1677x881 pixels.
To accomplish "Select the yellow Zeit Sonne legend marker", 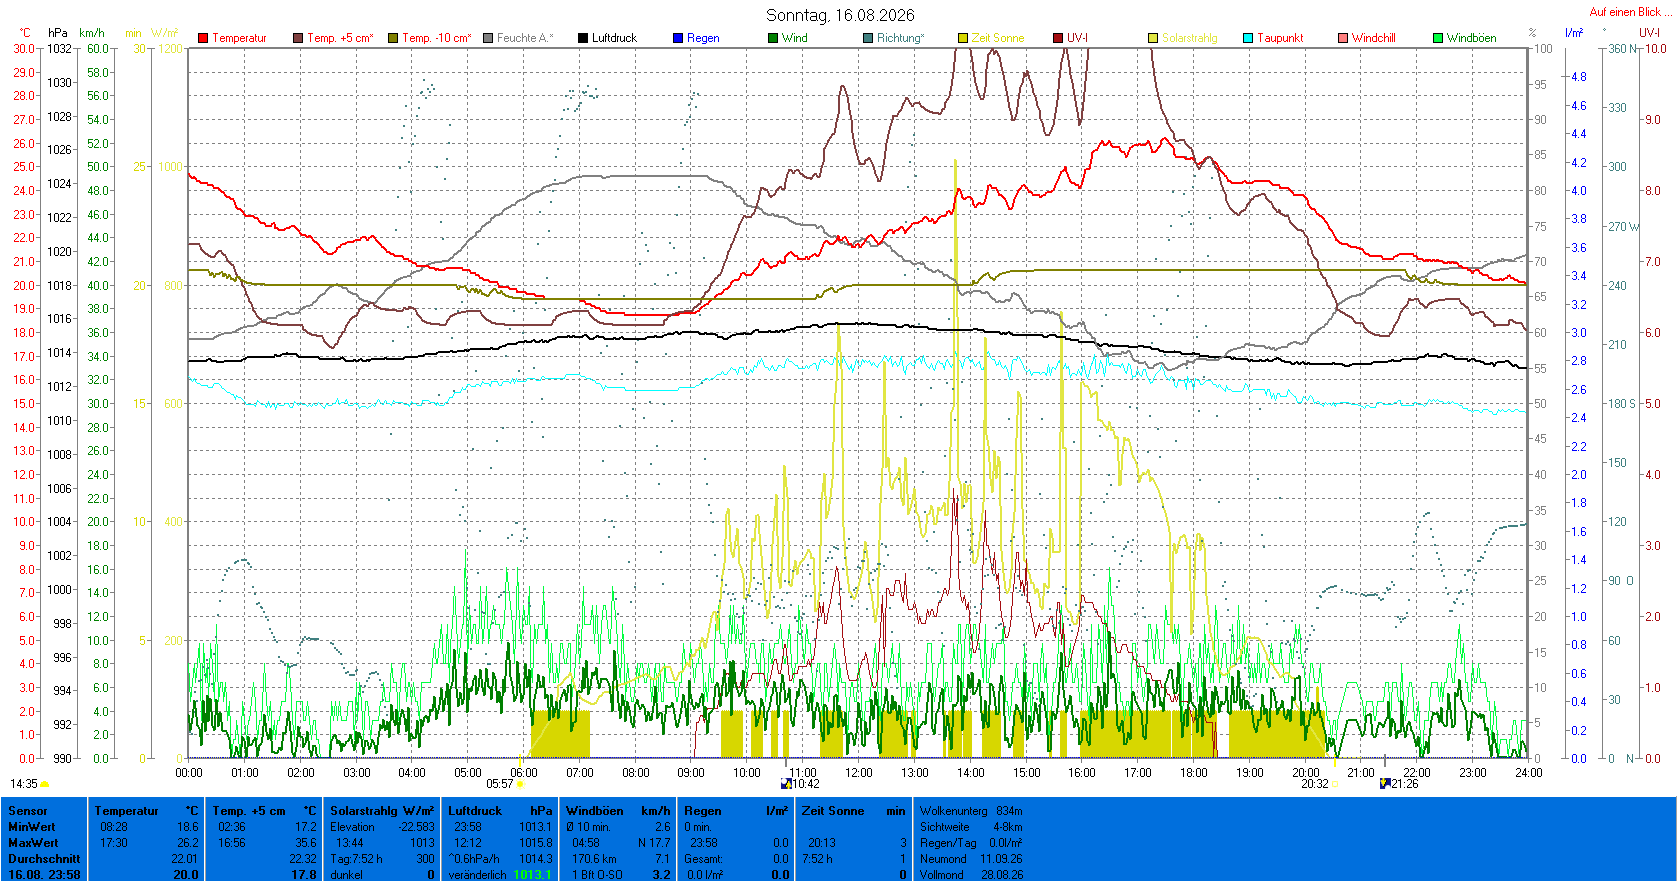I will (x=963, y=38).
